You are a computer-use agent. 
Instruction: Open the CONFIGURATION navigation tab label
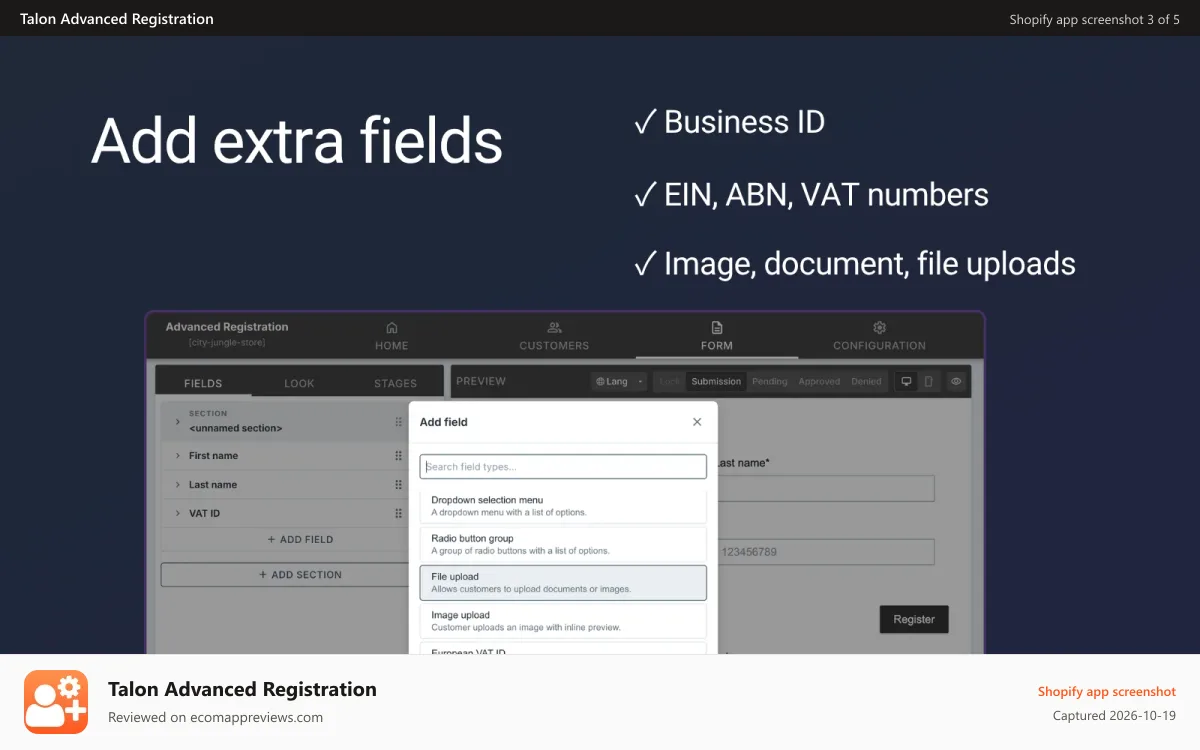(x=880, y=346)
